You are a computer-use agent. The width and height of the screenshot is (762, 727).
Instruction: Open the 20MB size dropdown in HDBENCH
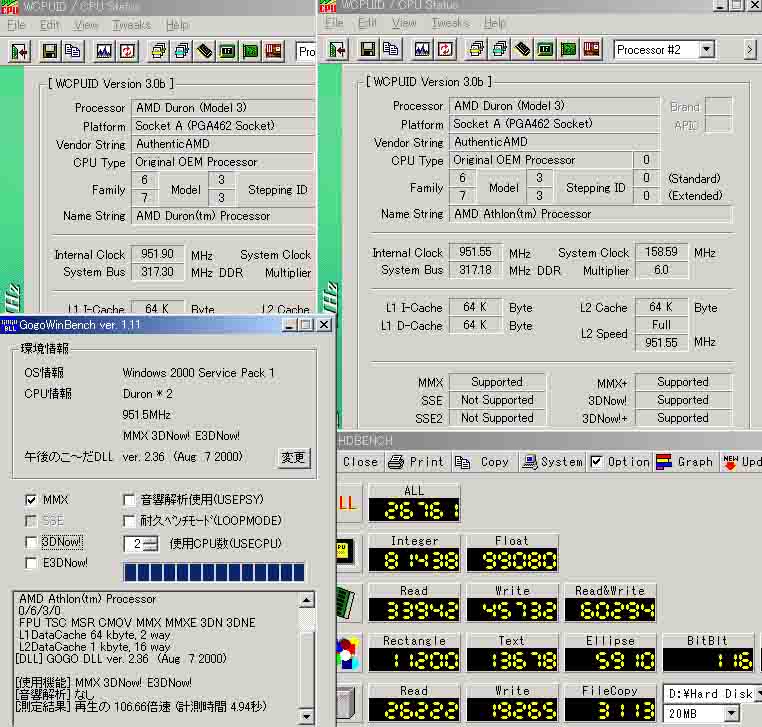[731, 714]
